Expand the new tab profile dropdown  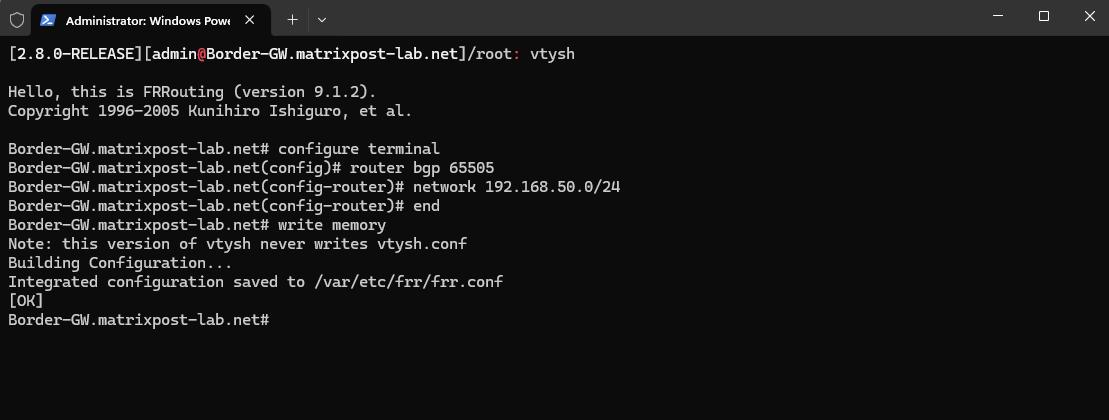click(322, 20)
